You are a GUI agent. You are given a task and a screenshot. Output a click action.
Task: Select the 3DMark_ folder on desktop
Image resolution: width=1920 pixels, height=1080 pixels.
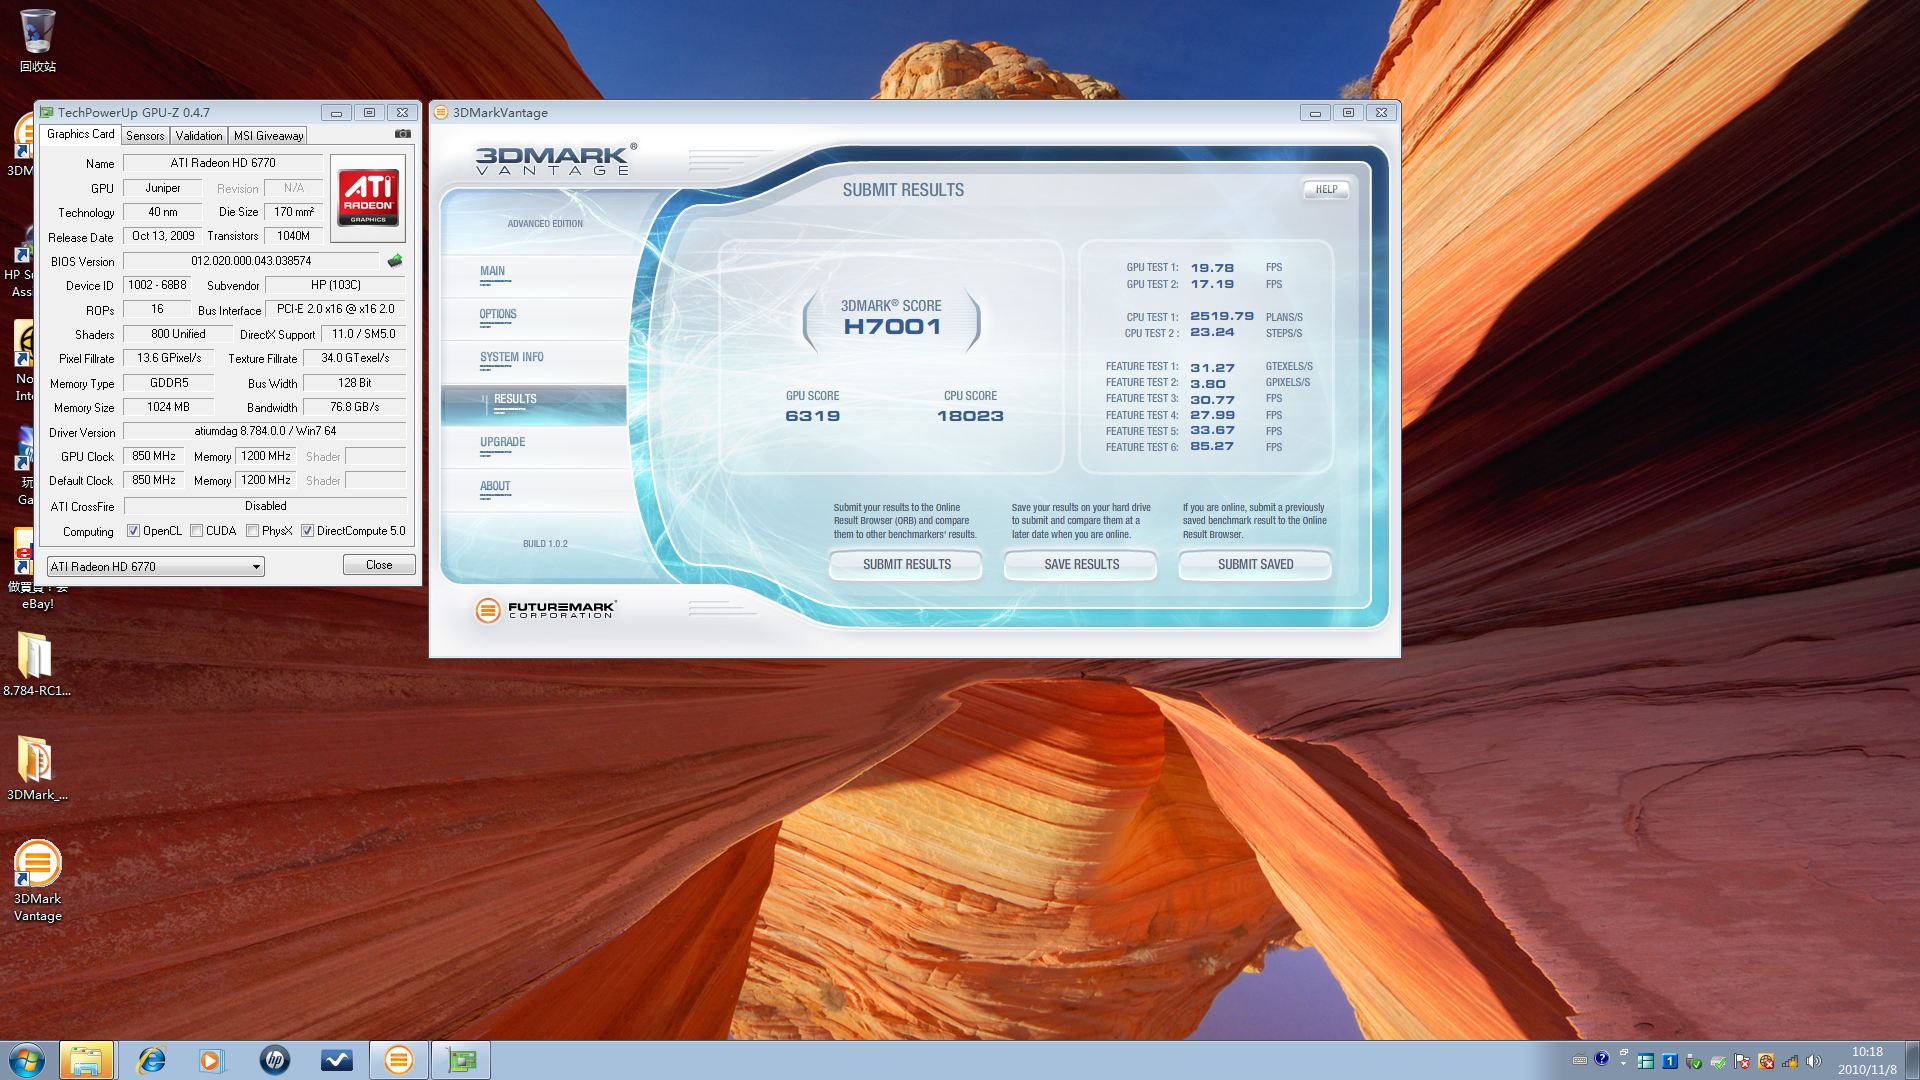click(36, 769)
